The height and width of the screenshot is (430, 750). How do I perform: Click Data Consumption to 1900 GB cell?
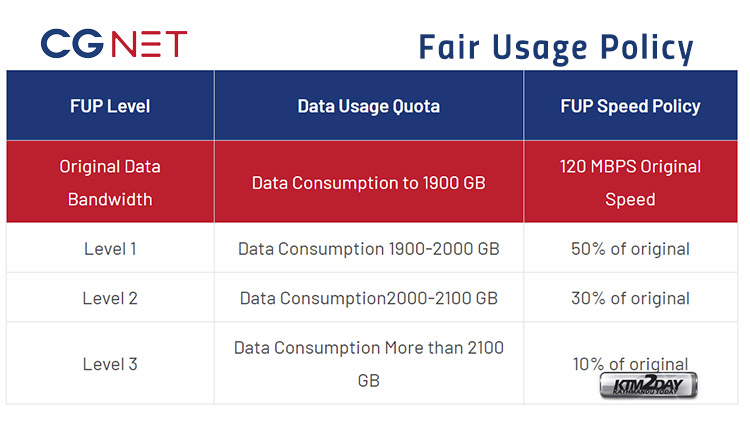point(369,182)
